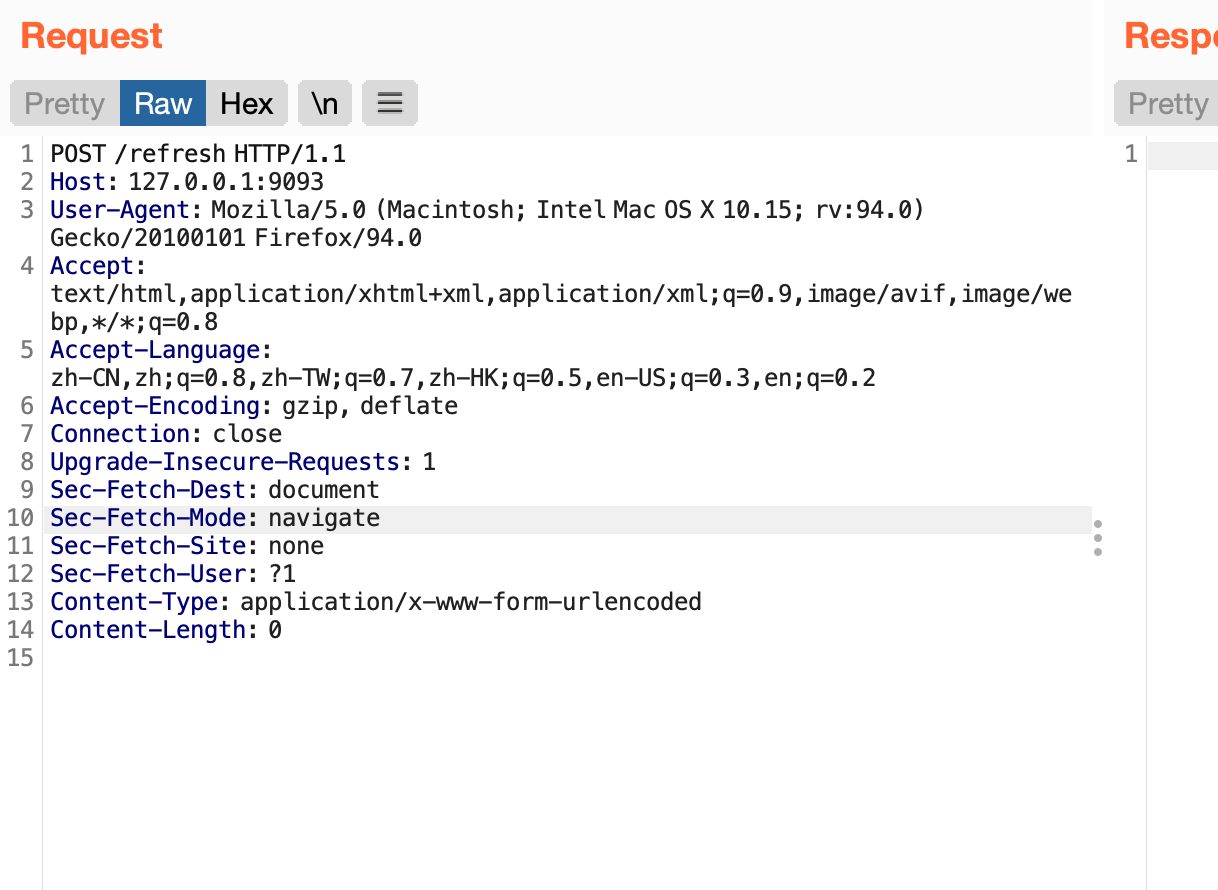Click the none value of Sec-Fetch-Site
This screenshot has width=1218, height=890.
(x=296, y=546)
